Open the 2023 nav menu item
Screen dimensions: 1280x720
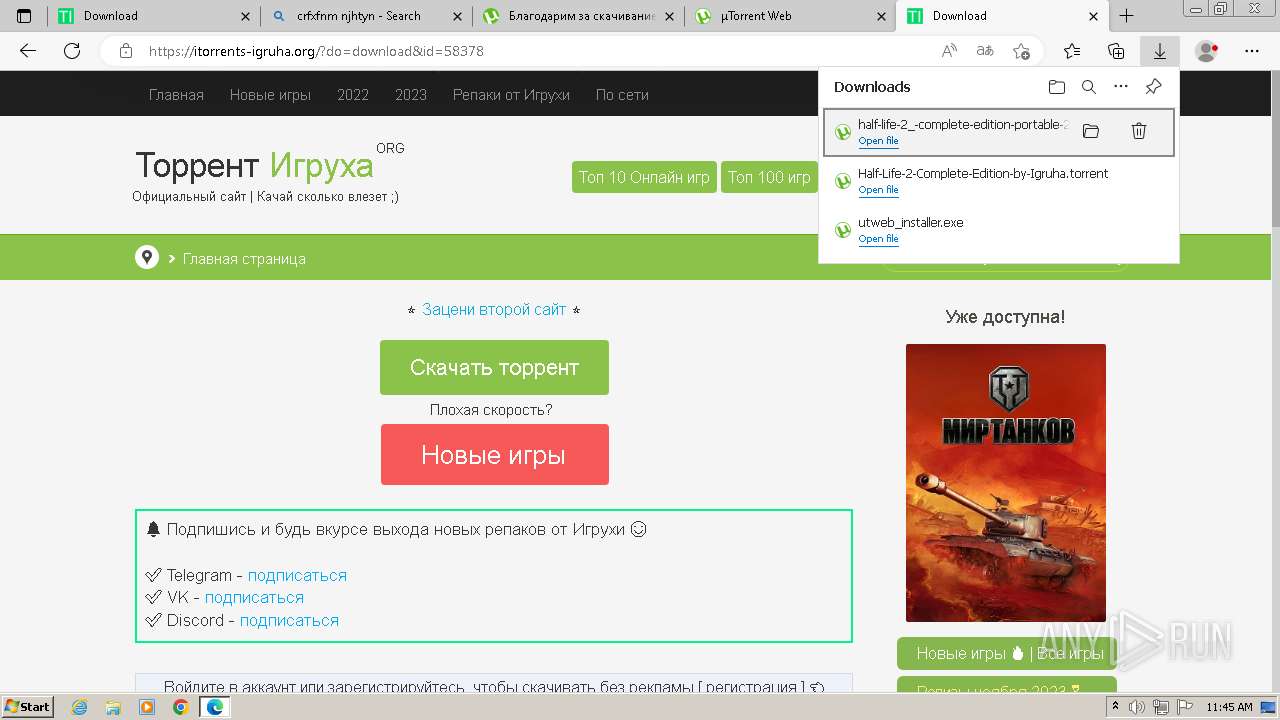point(411,95)
